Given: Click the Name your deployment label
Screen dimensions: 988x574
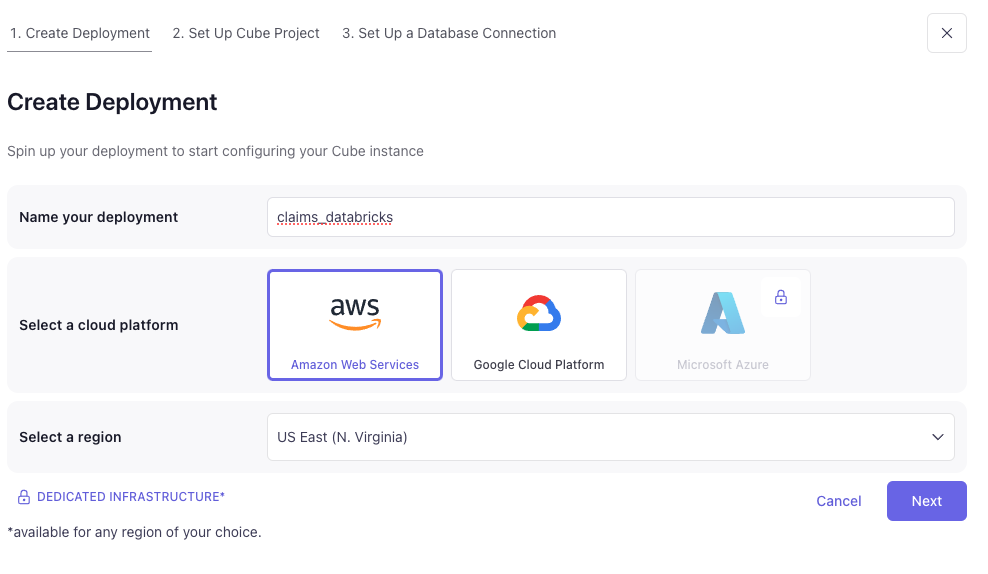Looking at the screenshot, I should 98,217.
